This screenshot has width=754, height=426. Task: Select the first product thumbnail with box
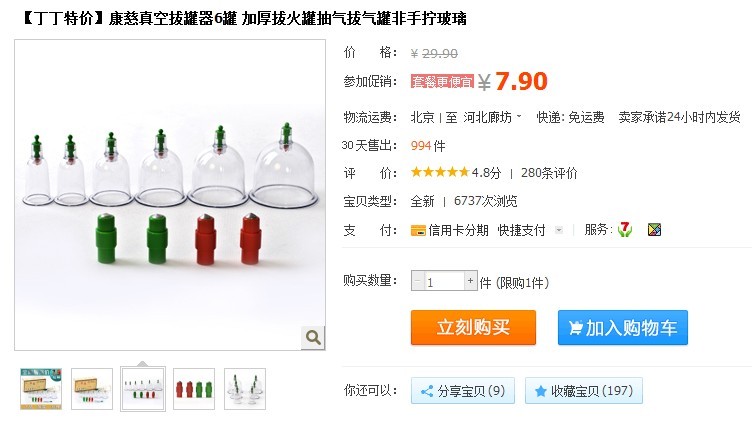click(x=41, y=389)
